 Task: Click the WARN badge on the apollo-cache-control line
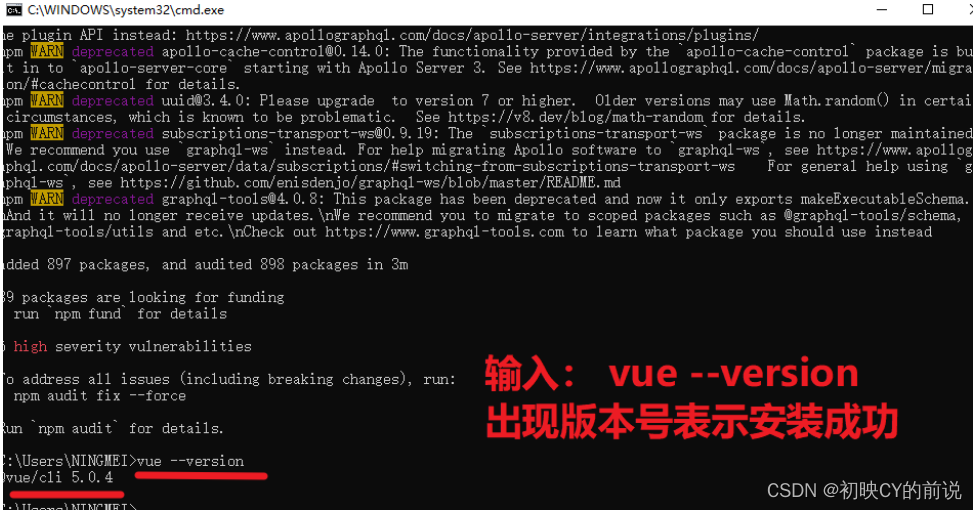click(x=47, y=51)
